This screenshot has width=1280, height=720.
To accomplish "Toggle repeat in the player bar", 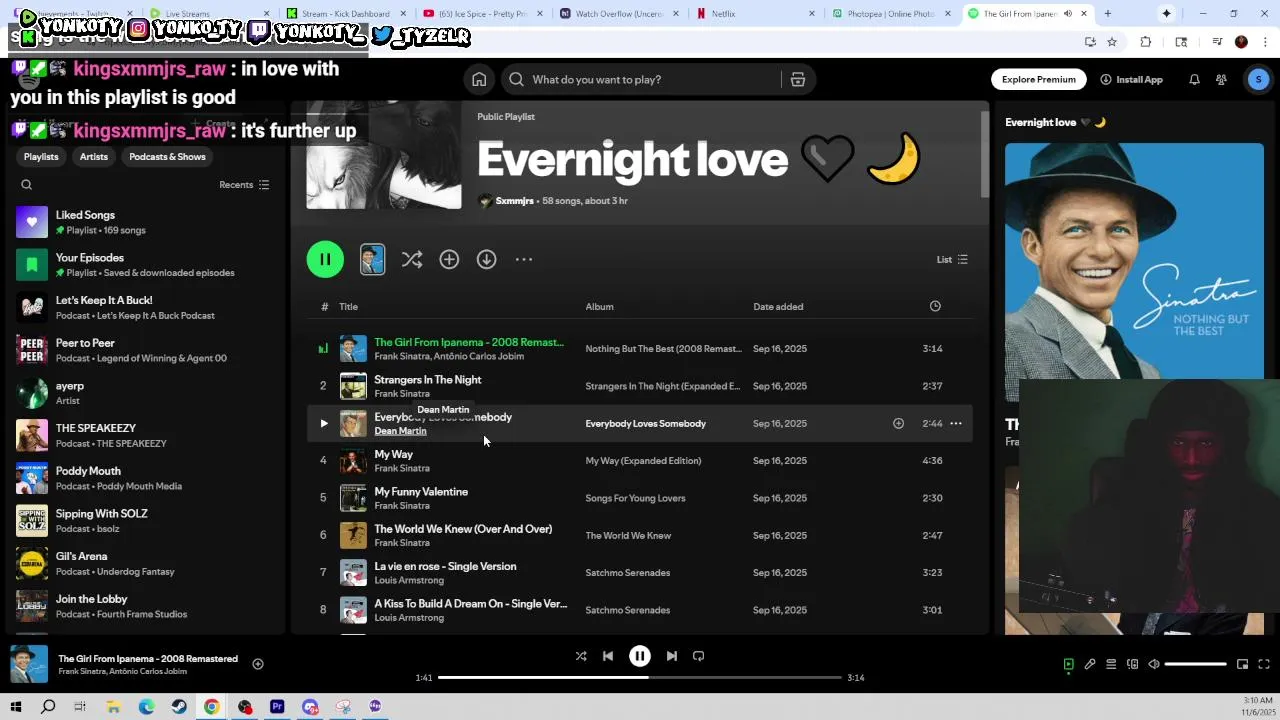I will 699,656.
